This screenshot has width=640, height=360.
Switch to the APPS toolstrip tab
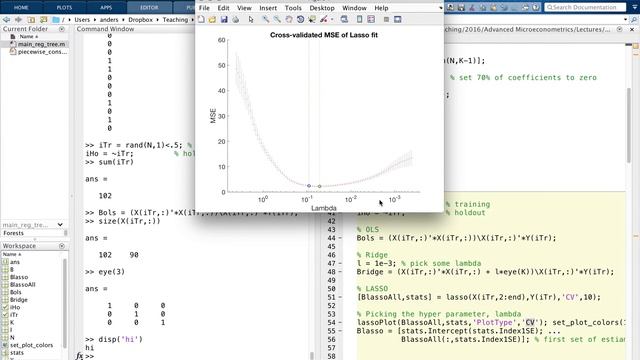106,7
